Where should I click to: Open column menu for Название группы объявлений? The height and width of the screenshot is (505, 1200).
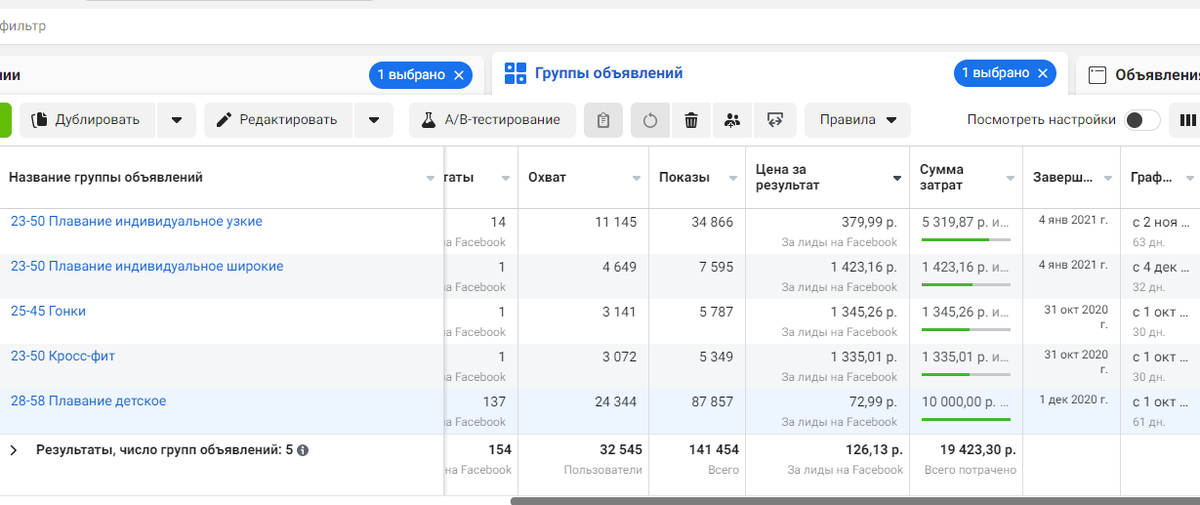point(430,178)
